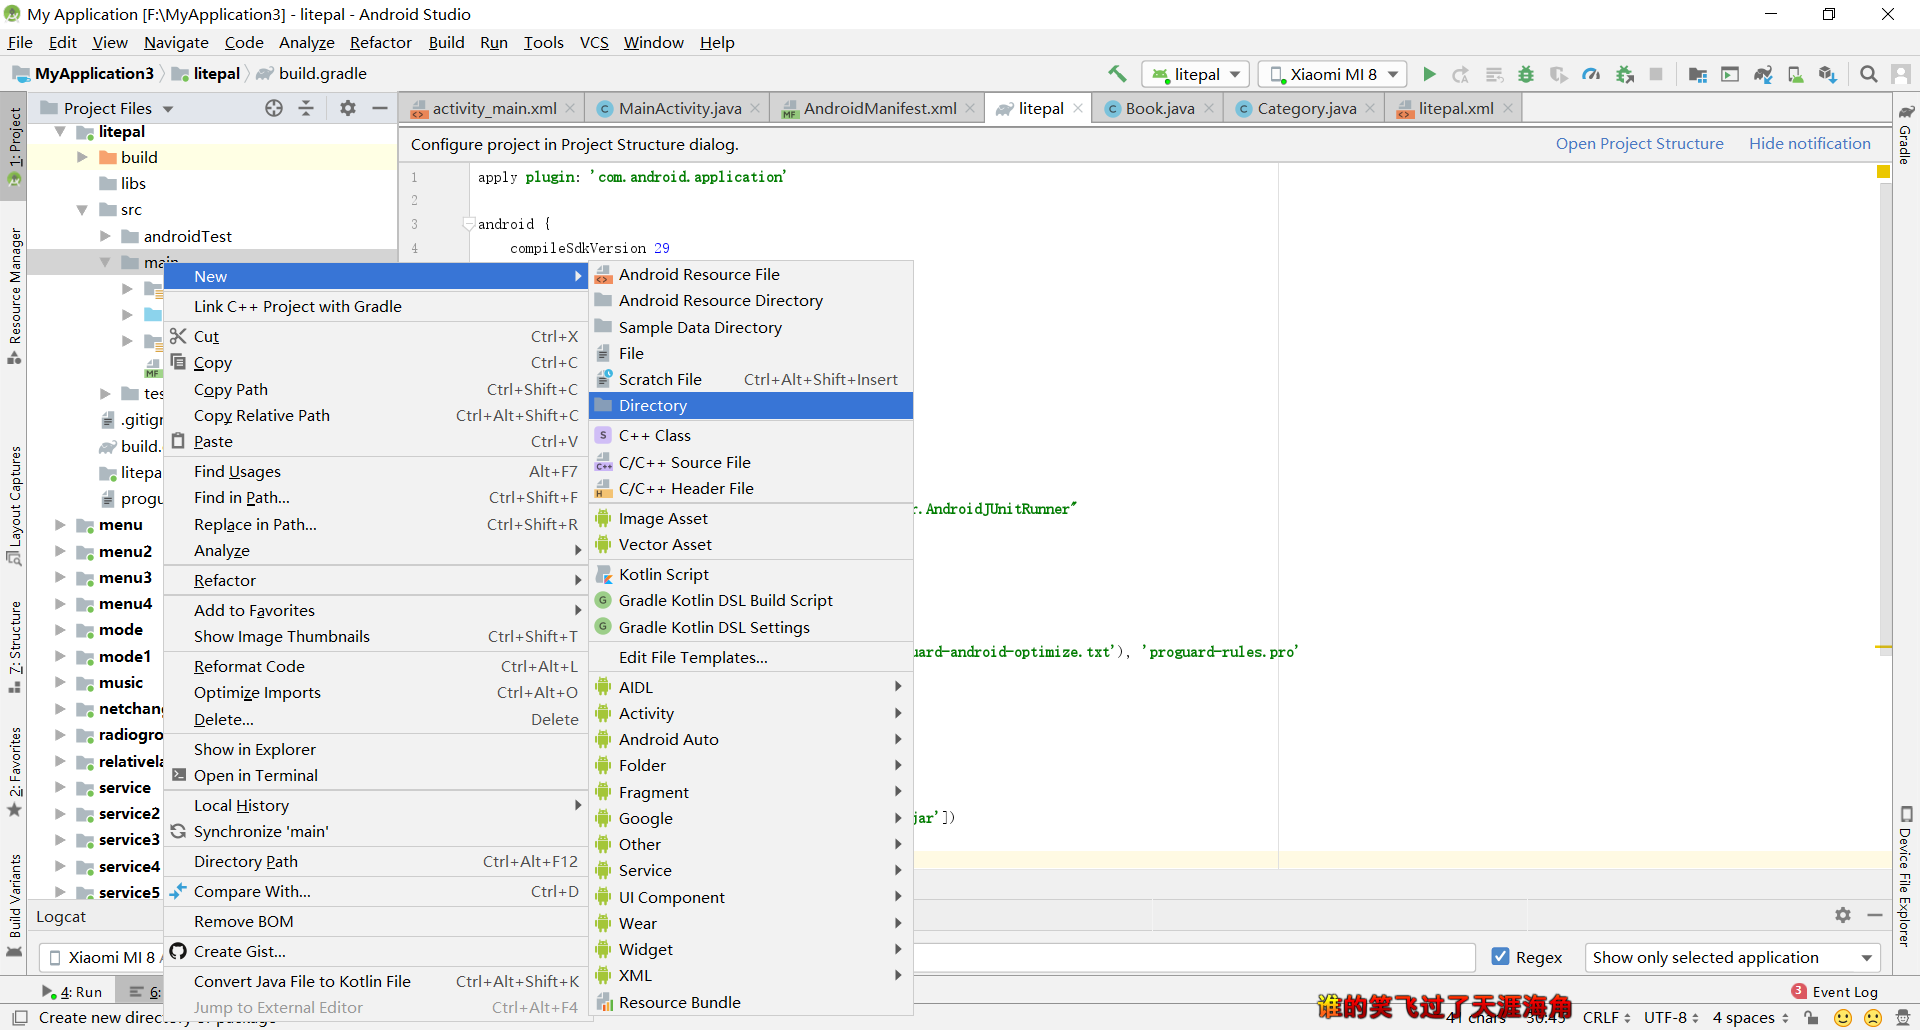Select Directory in the New submenu
Image resolution: width=1920 pixels, height=1030 pixels.
[x=752, y=406]
